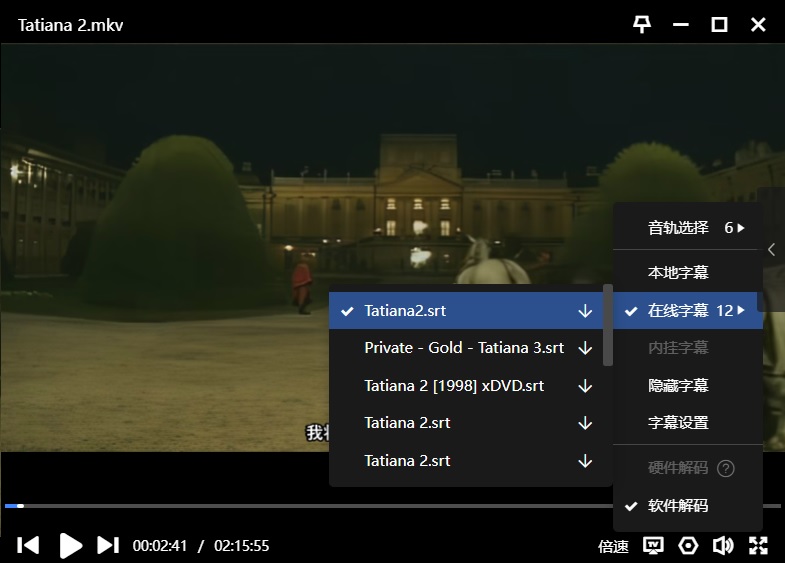Open 字幕设置 subtitle settings
This screenshot has width=785, height=563.
pos(678,423)
